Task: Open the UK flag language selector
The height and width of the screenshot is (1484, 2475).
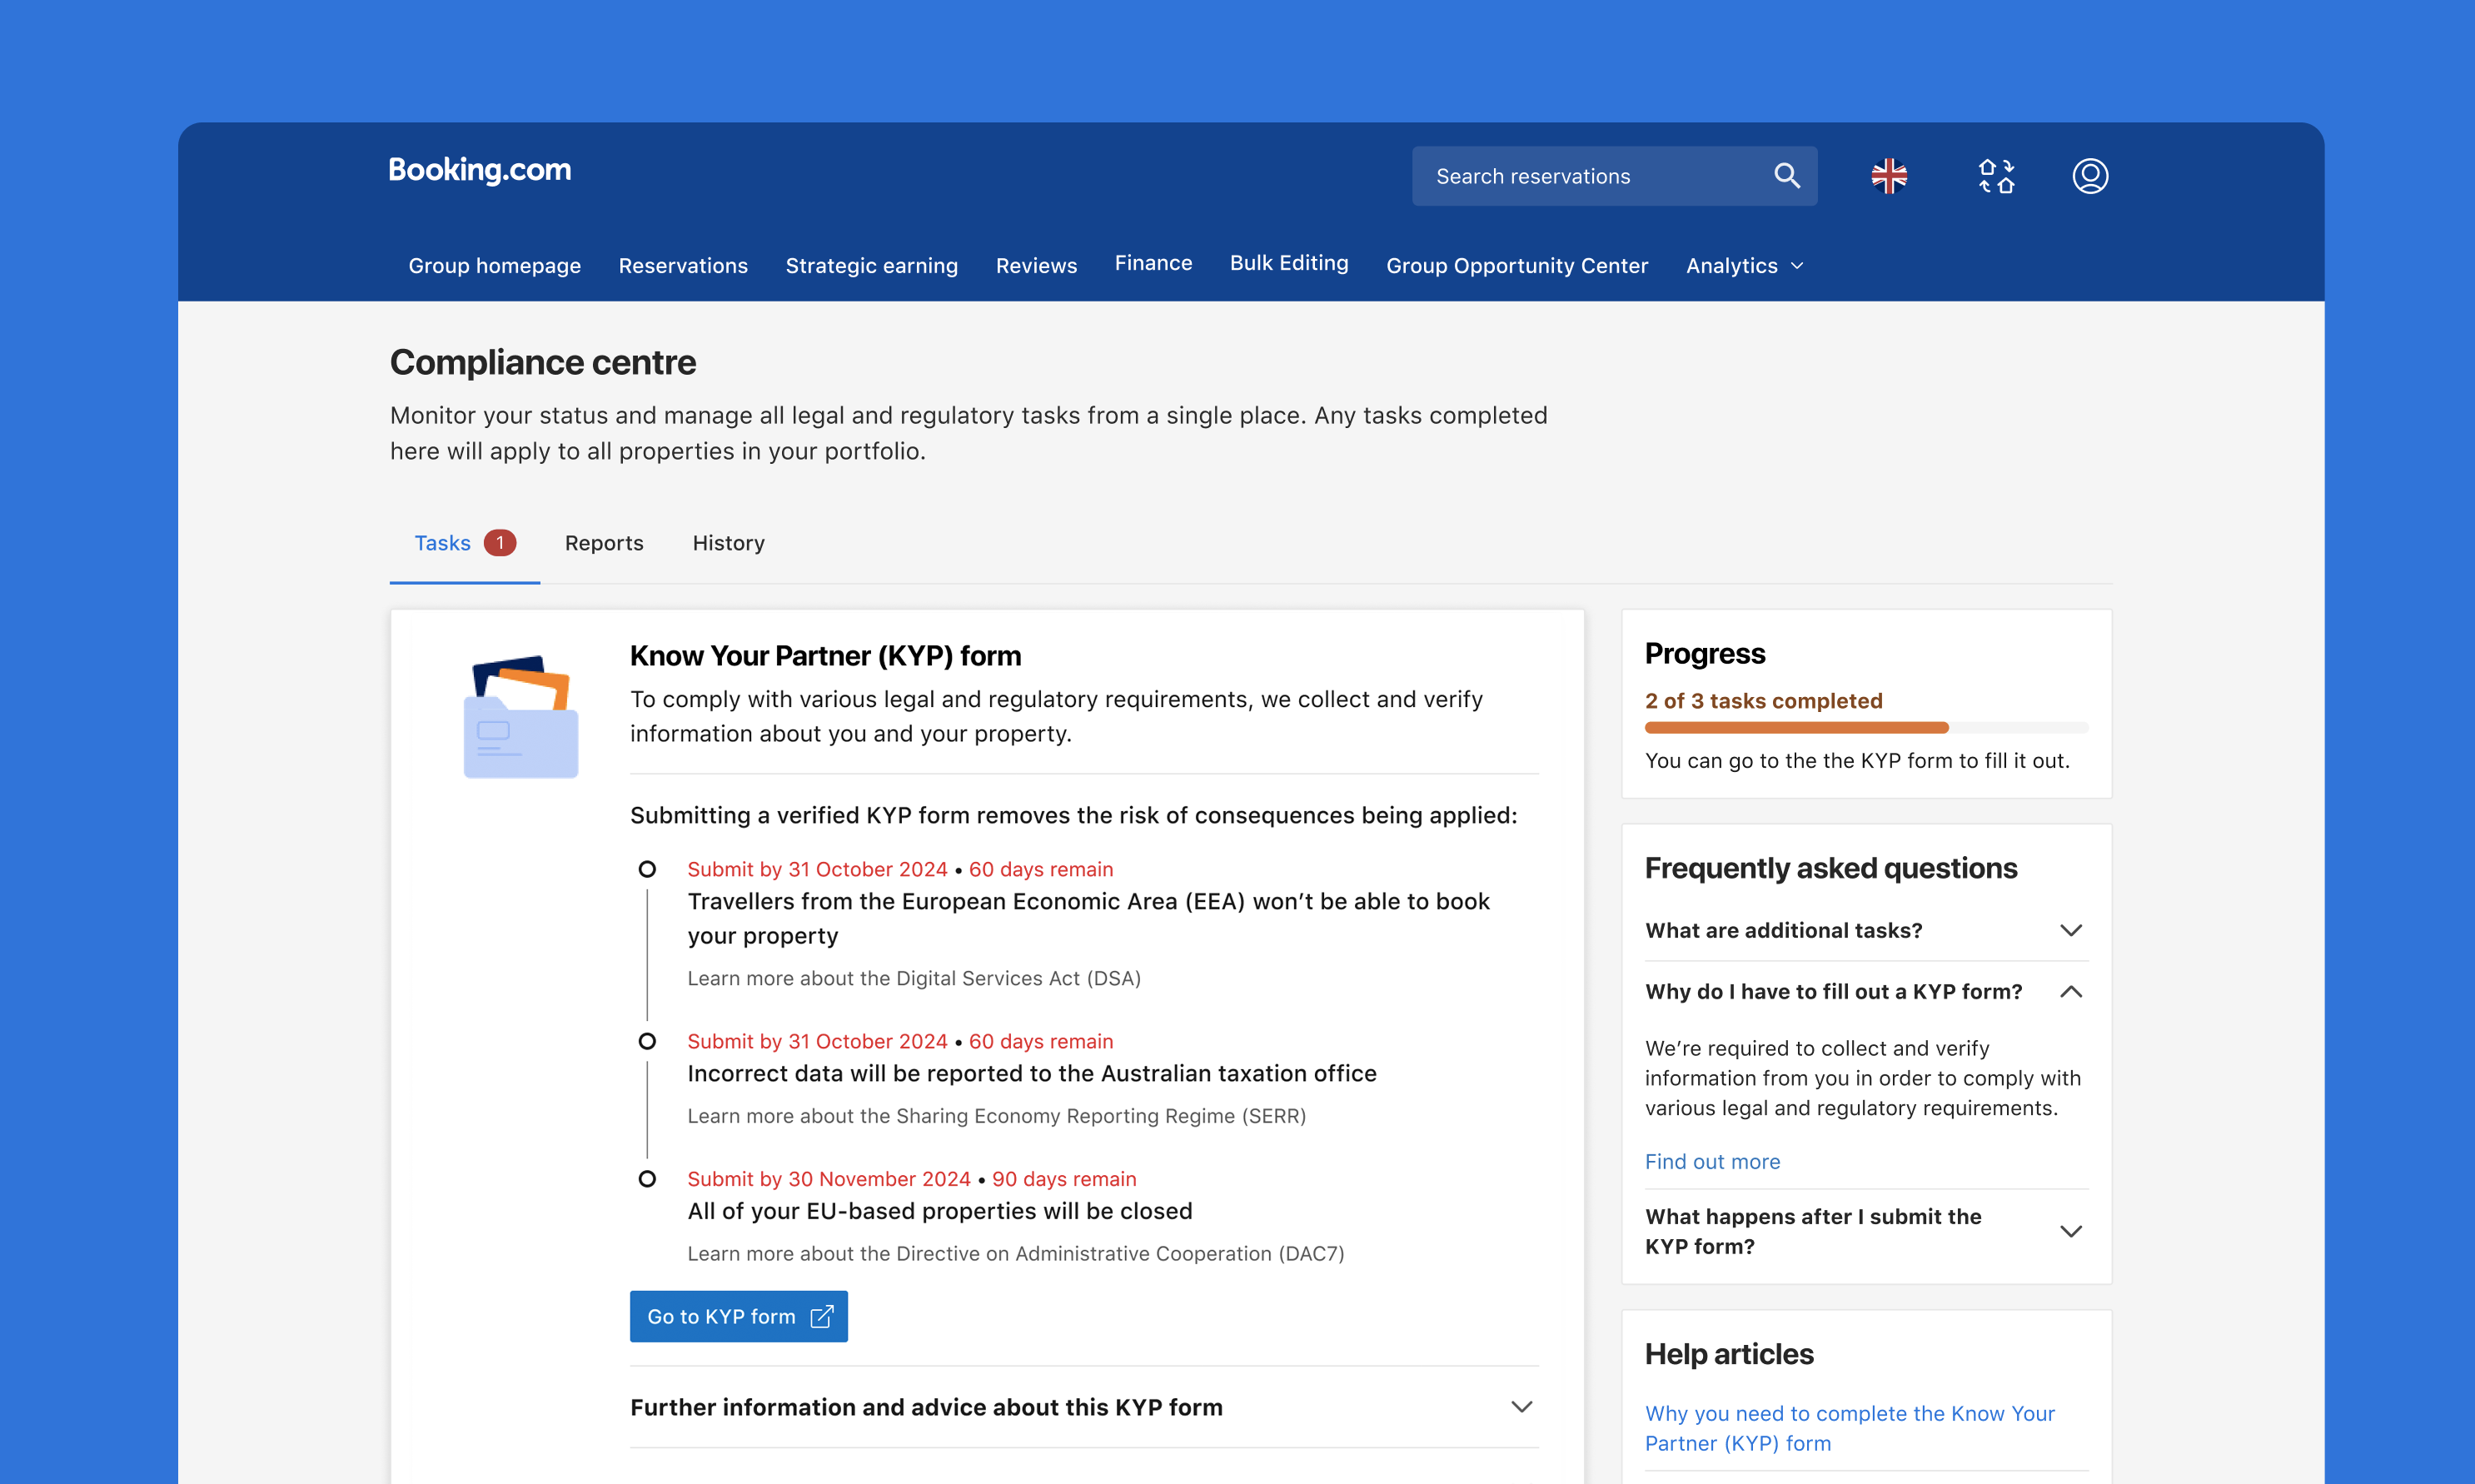Action: tap(1889, 176)
